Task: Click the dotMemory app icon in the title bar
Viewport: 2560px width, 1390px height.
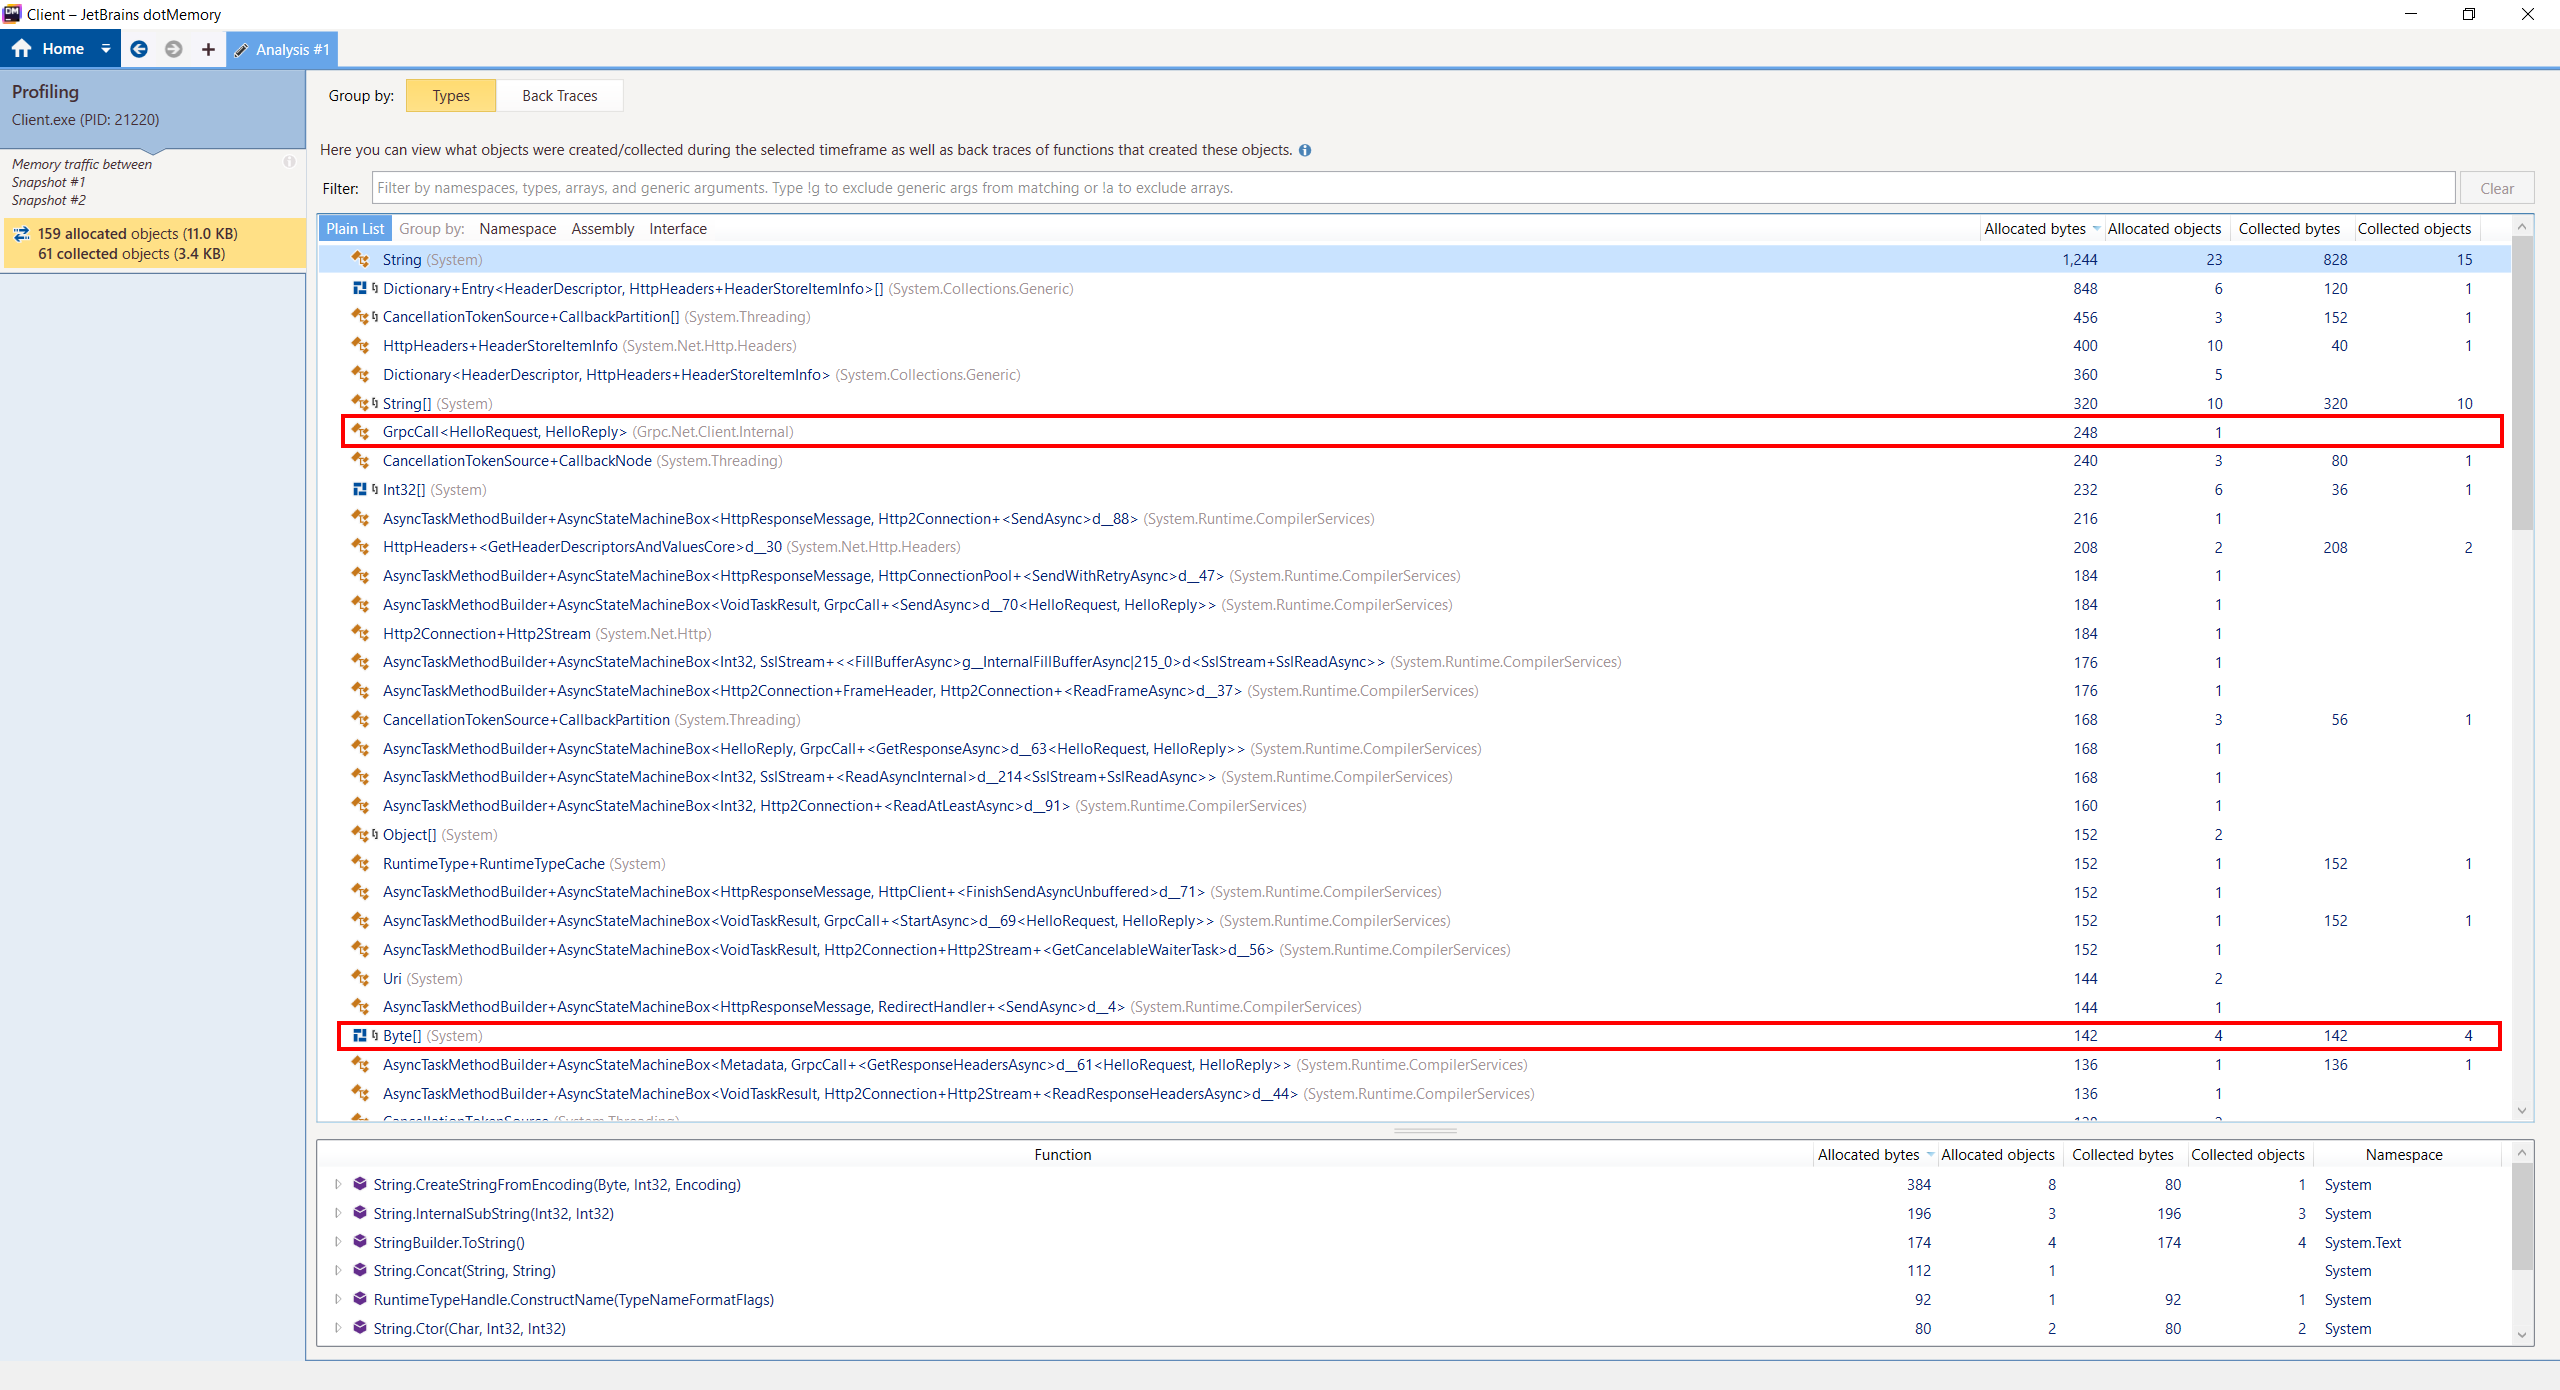Action: pos(11,14)
